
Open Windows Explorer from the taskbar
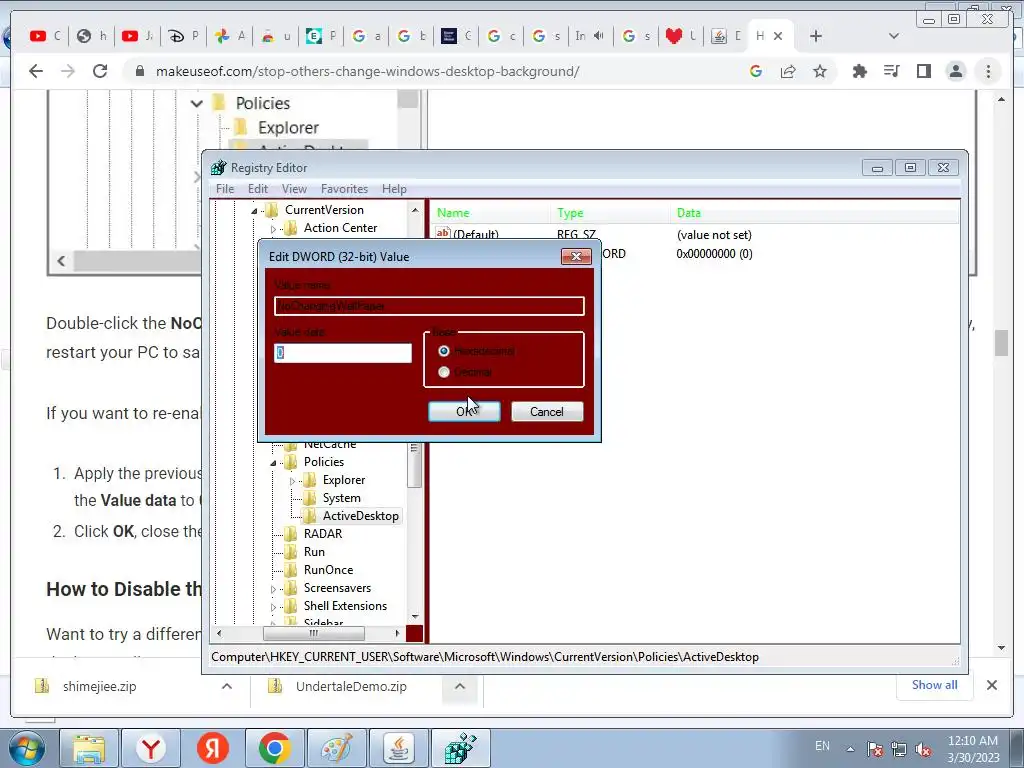pyautogui.click(x=89, y=748)
